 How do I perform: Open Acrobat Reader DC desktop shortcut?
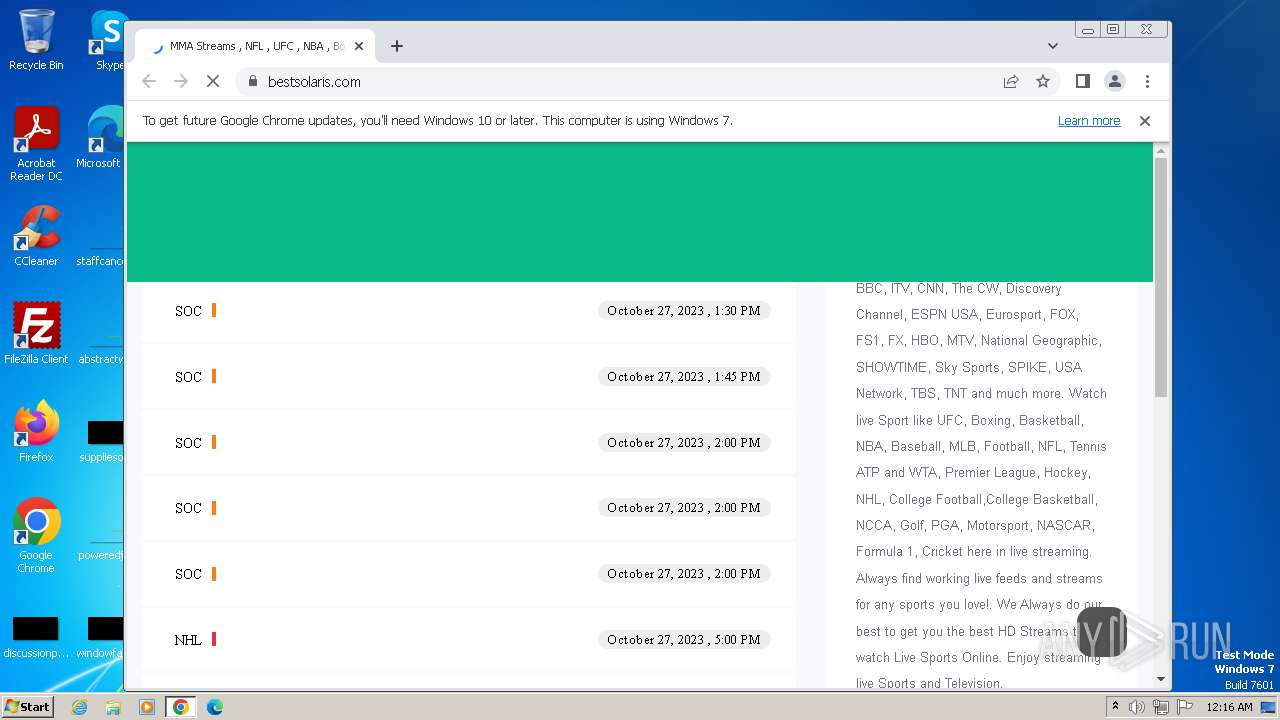coord(36,144)
